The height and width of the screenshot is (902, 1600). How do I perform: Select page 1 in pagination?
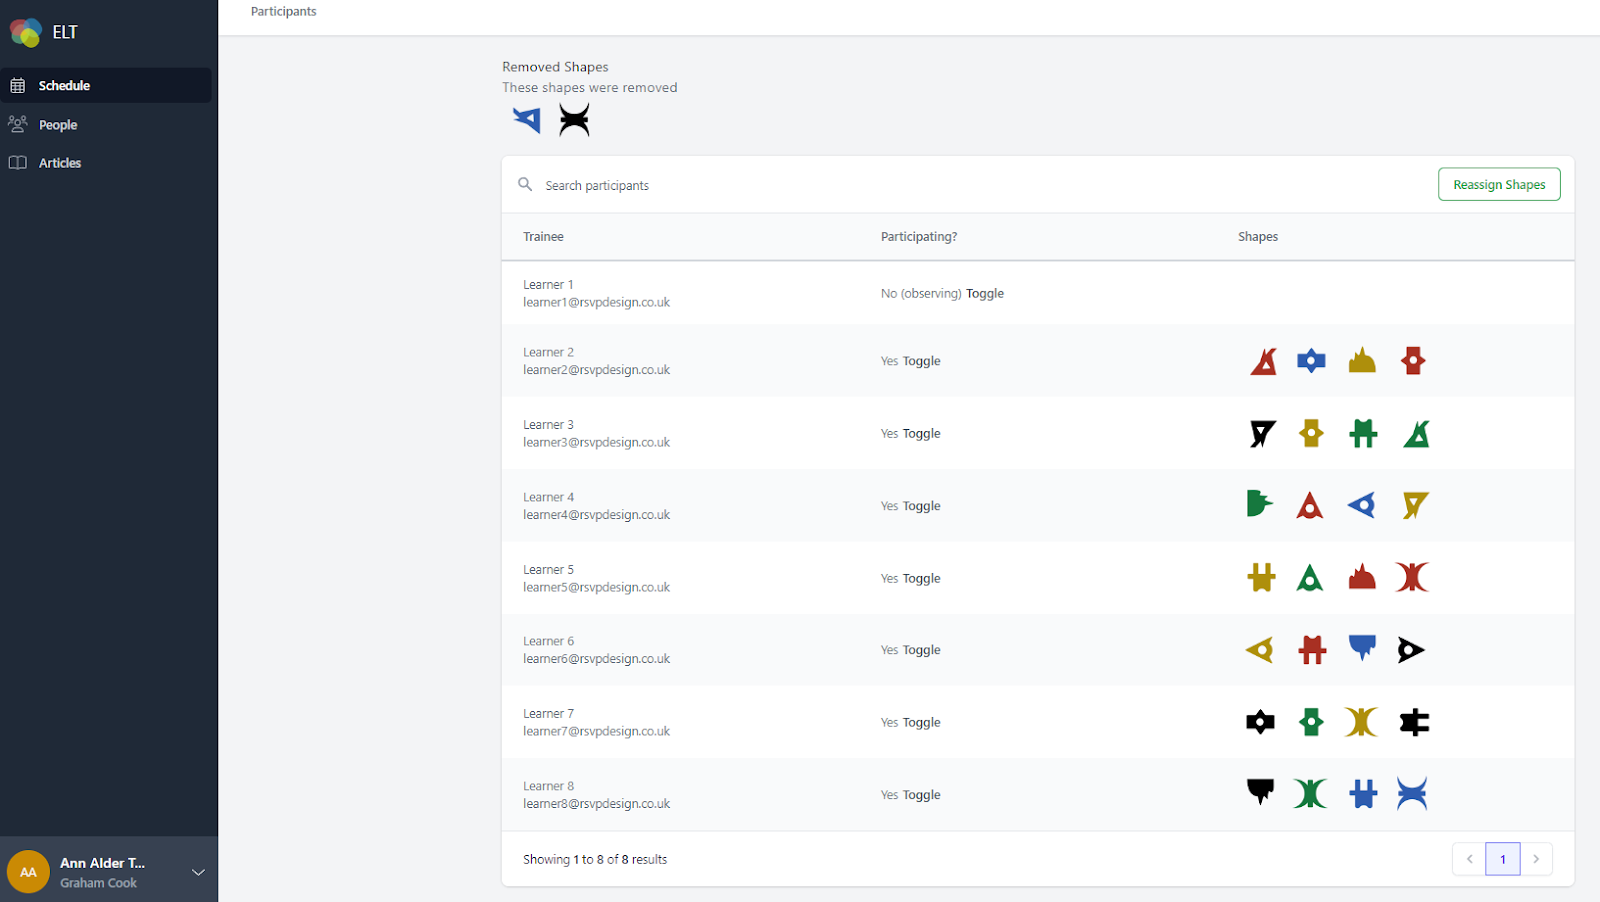click(x=1502, y=859)
